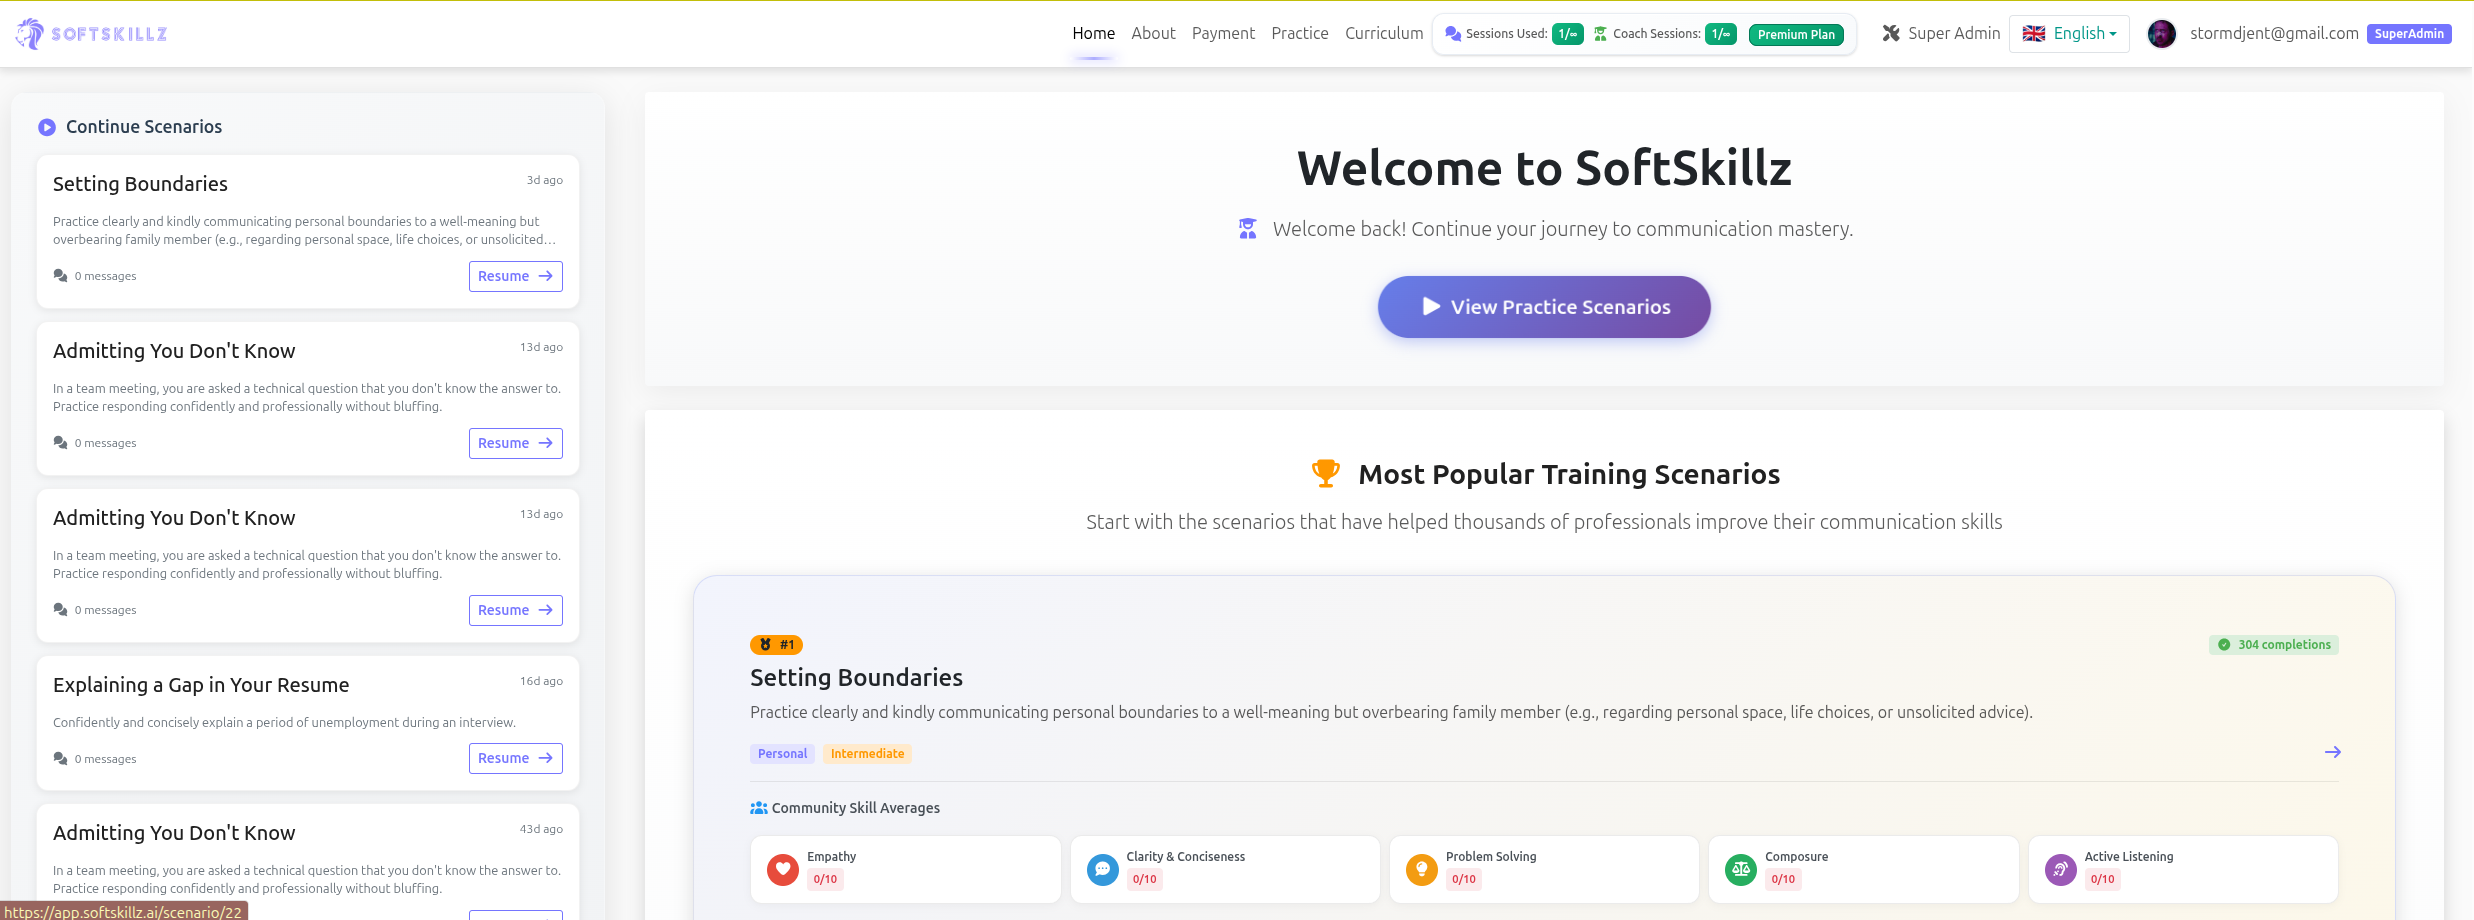The width and height of the screenshot is (2474, 920).
Task: Click the Empathy heart icon
Action: [x=781, y=869]
